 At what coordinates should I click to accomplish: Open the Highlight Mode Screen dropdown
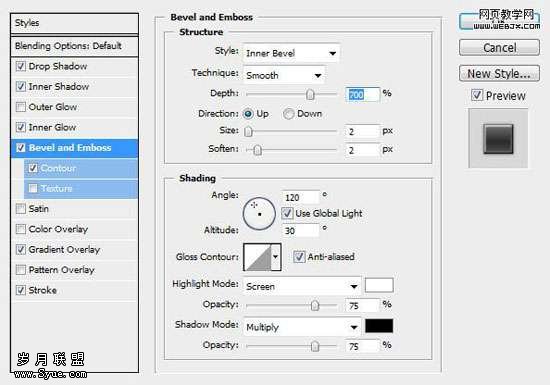click(x=302, y=286)
